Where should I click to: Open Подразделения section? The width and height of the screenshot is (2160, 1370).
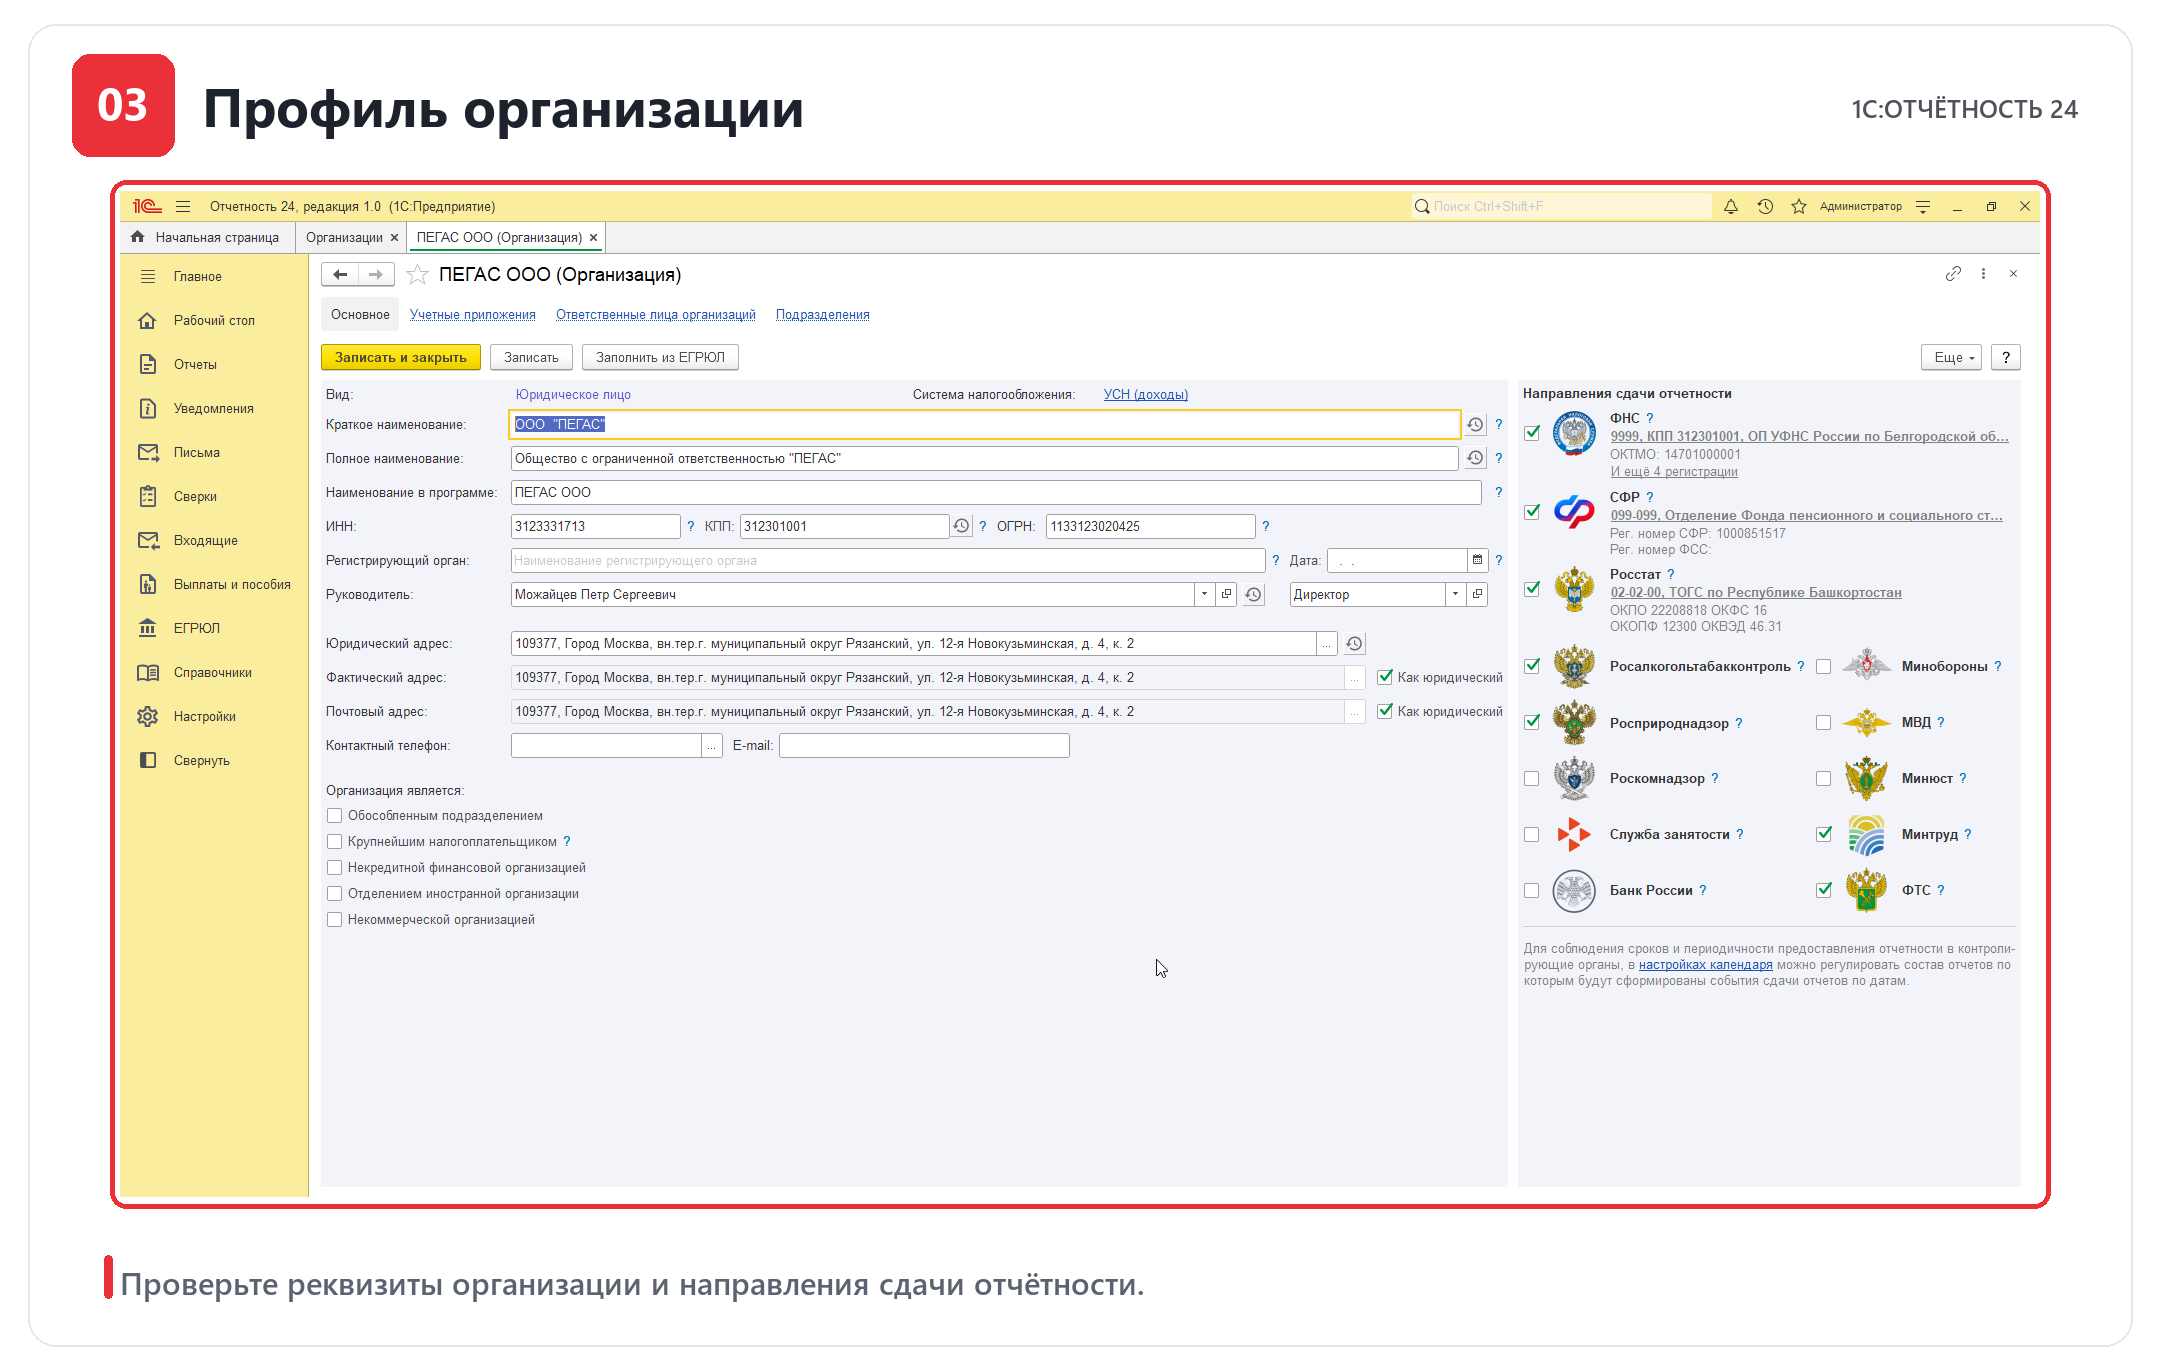pos(823,315)
